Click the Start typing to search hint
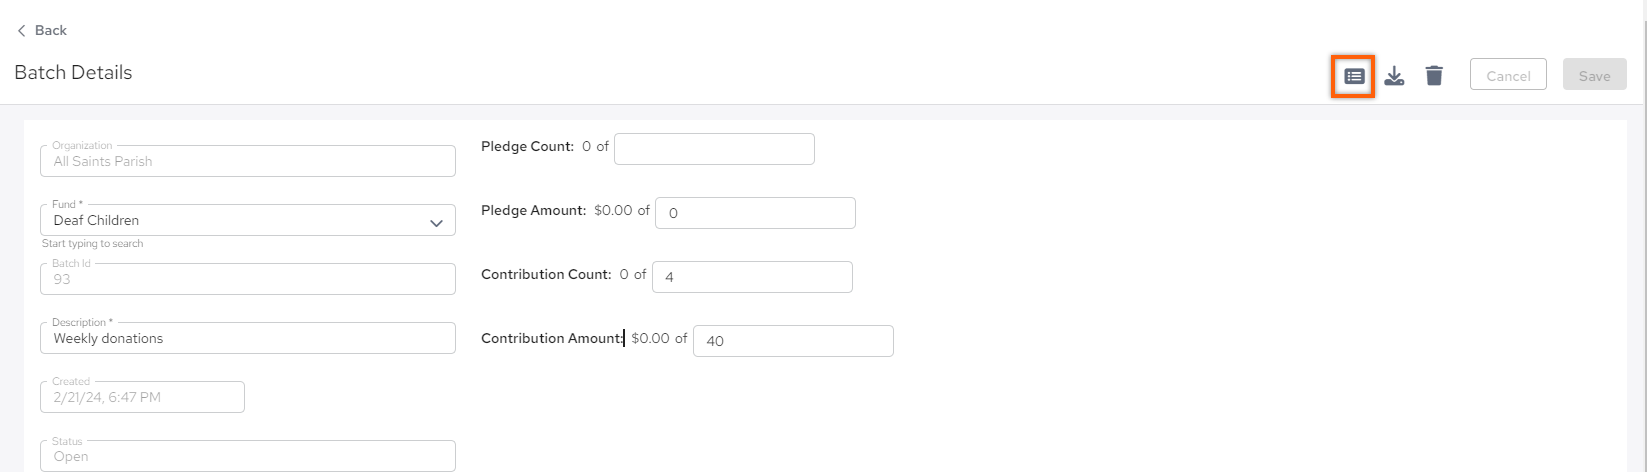Screen dimensions: 1647x472 [92, 244]
